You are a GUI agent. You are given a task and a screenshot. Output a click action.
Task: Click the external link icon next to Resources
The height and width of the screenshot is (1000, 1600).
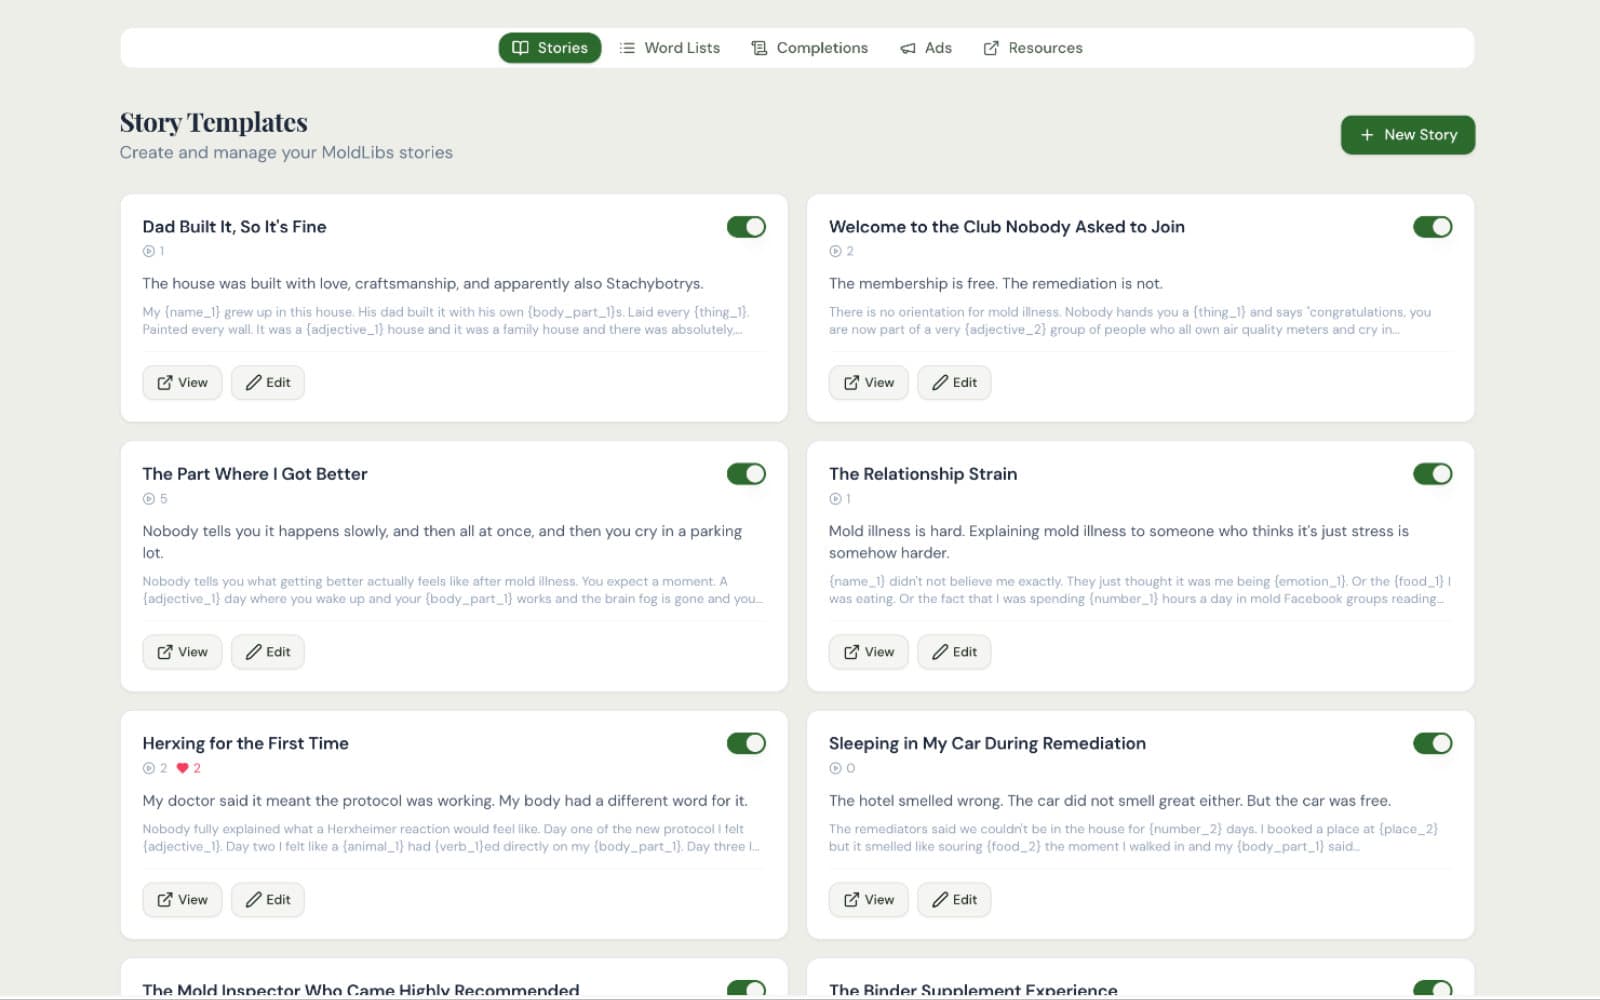991,47
